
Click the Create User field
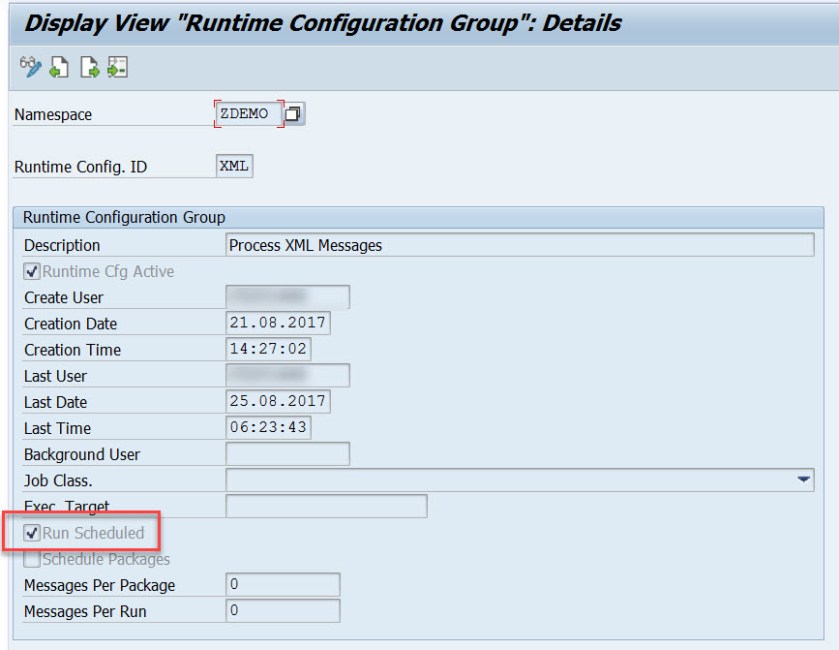[x=287, y=297]
